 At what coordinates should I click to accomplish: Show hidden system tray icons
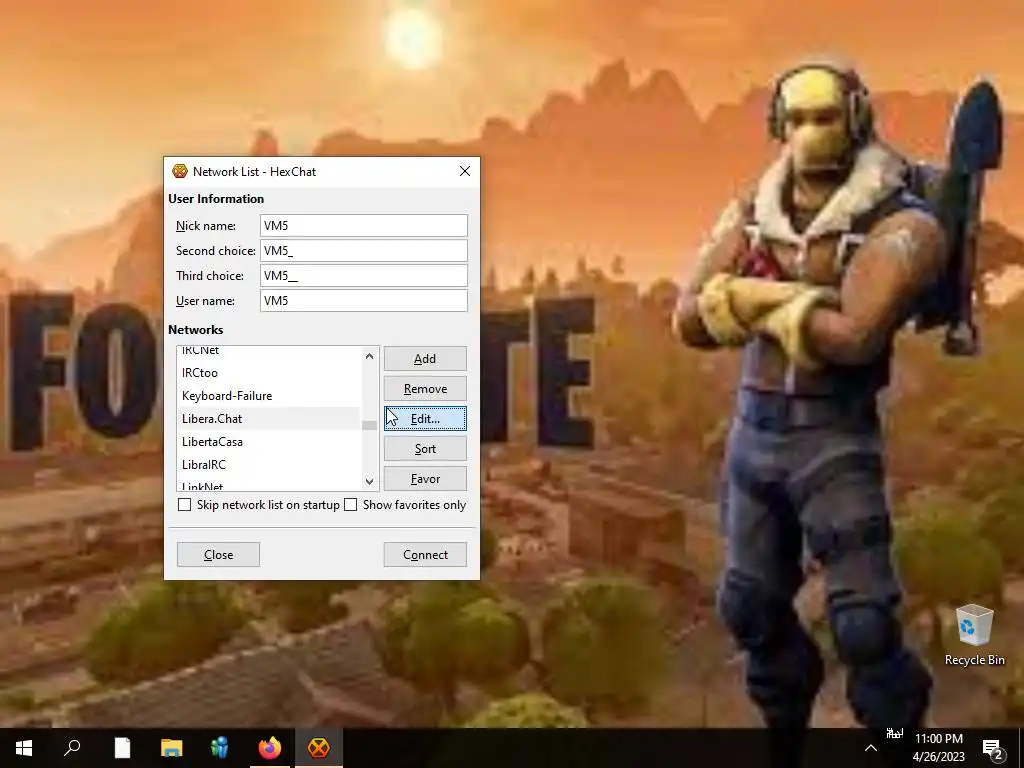pos(871,748)
